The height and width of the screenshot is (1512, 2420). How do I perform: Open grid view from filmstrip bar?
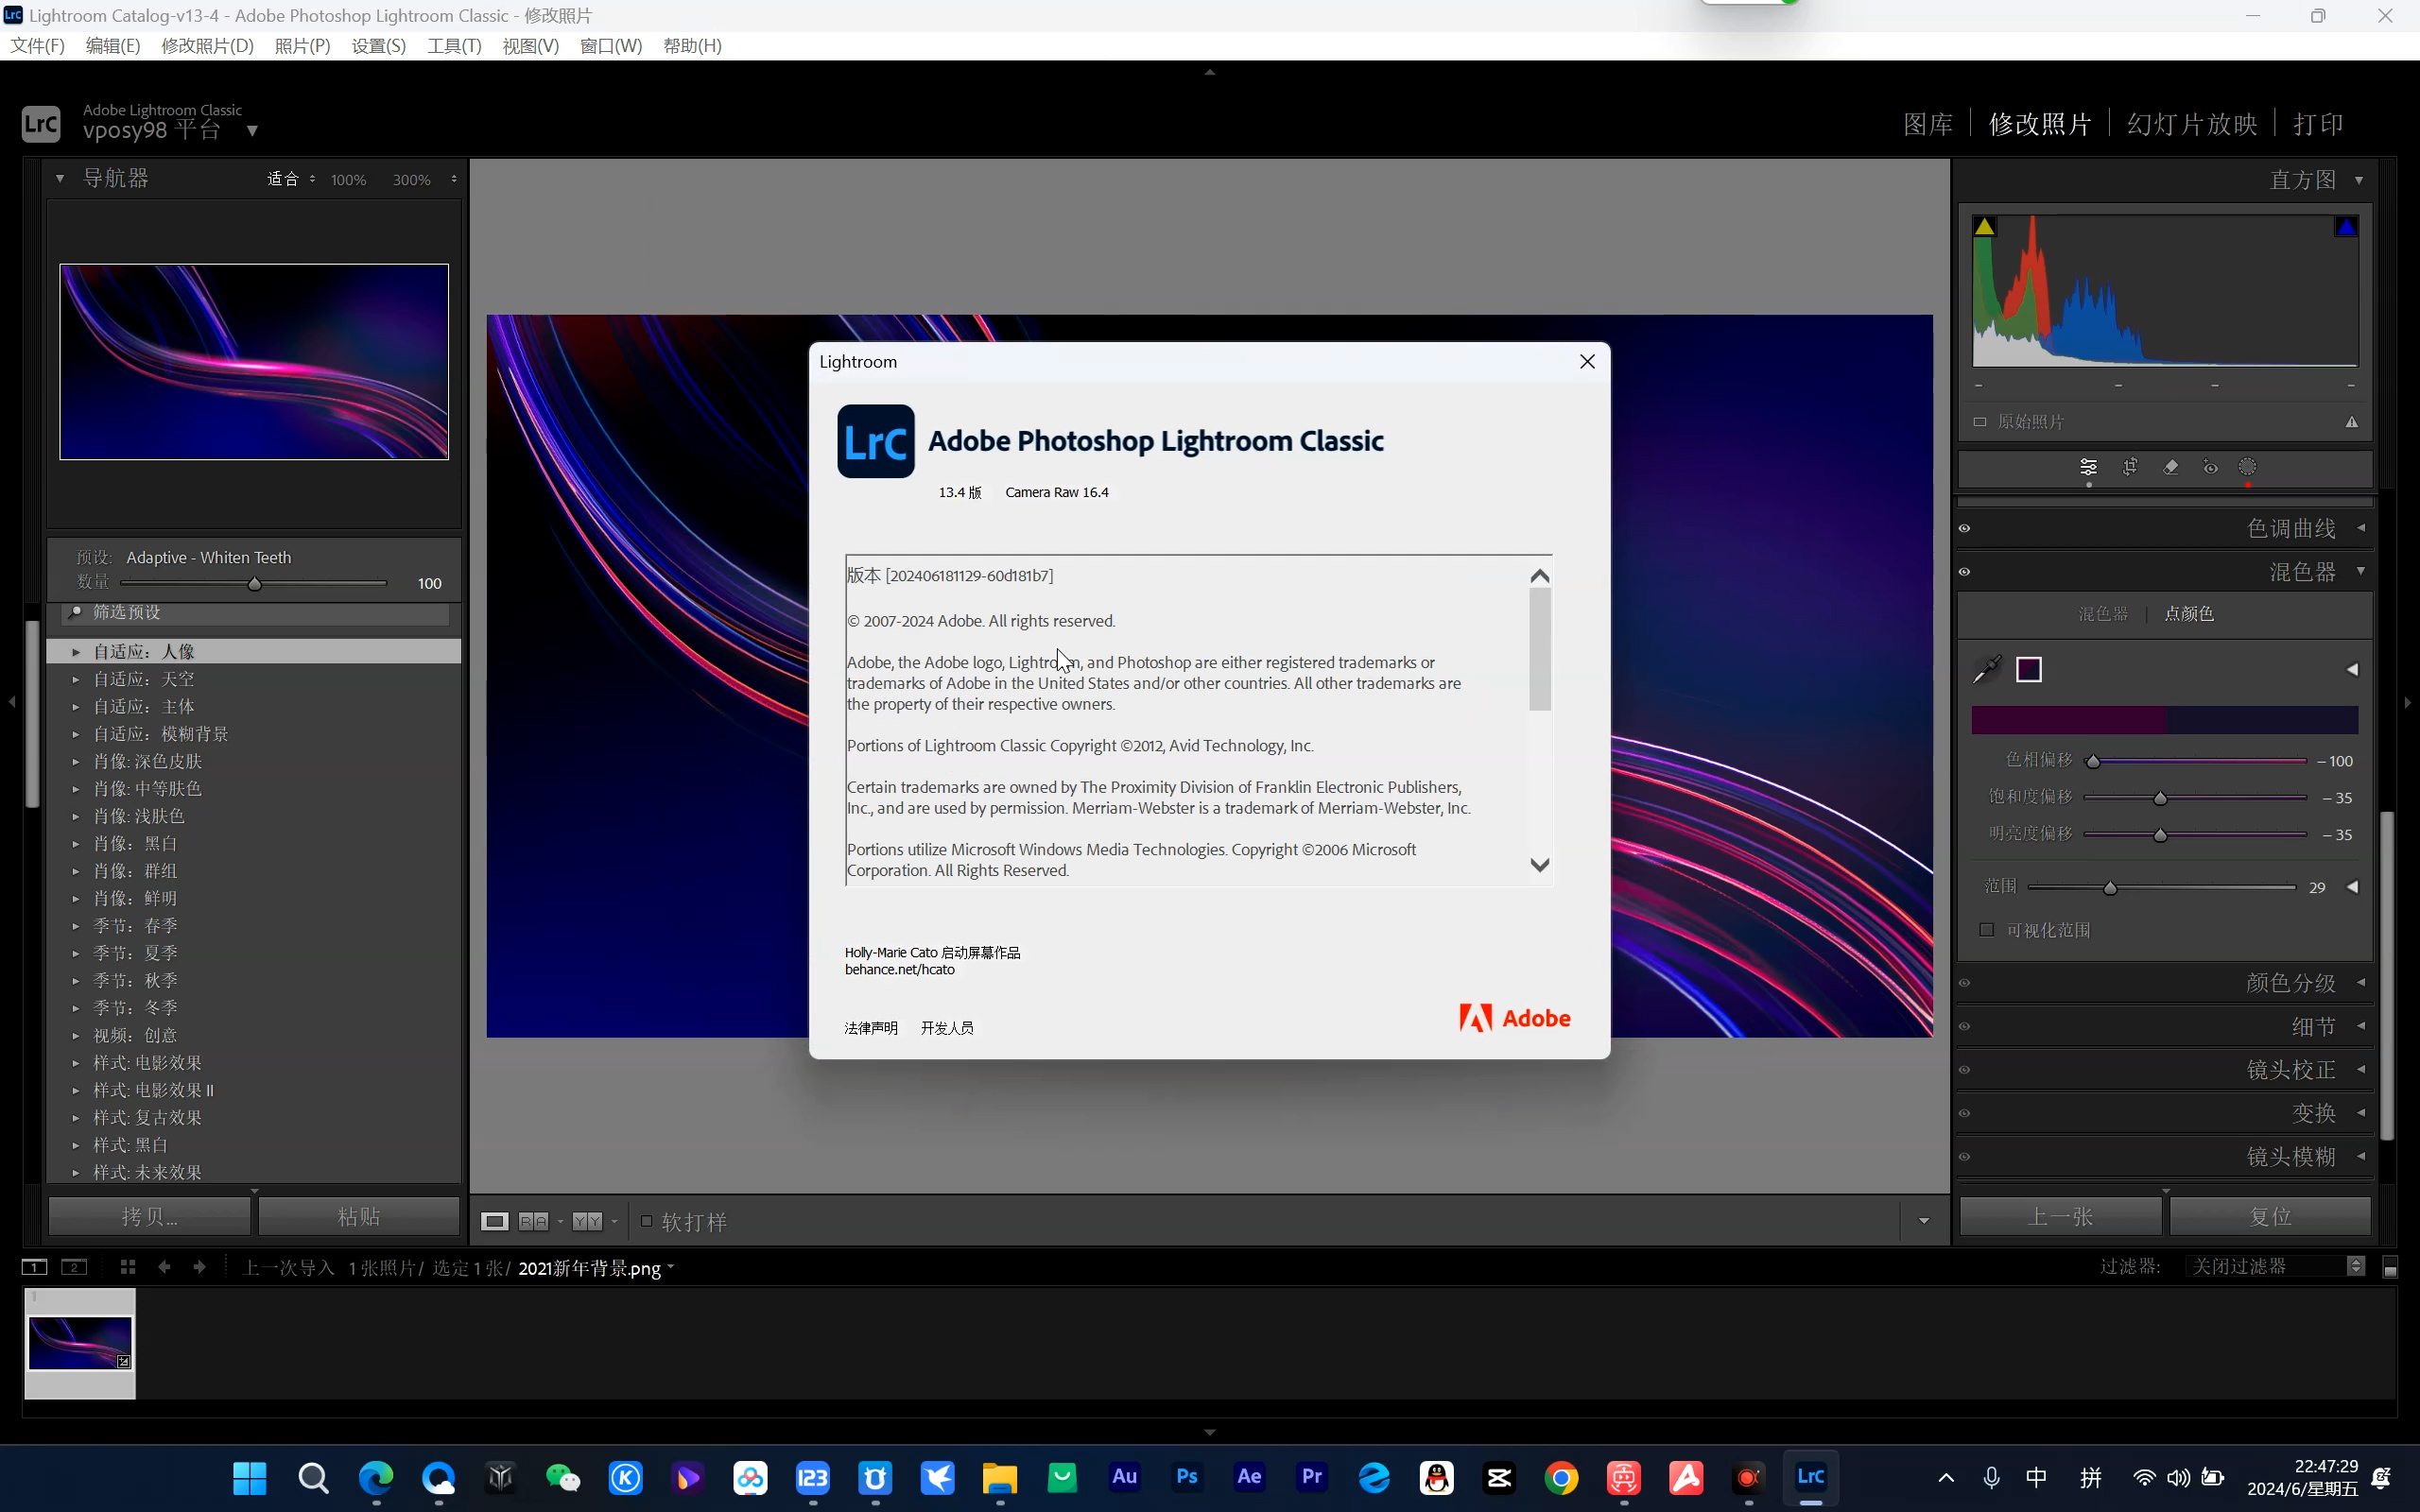point(127,1267)
